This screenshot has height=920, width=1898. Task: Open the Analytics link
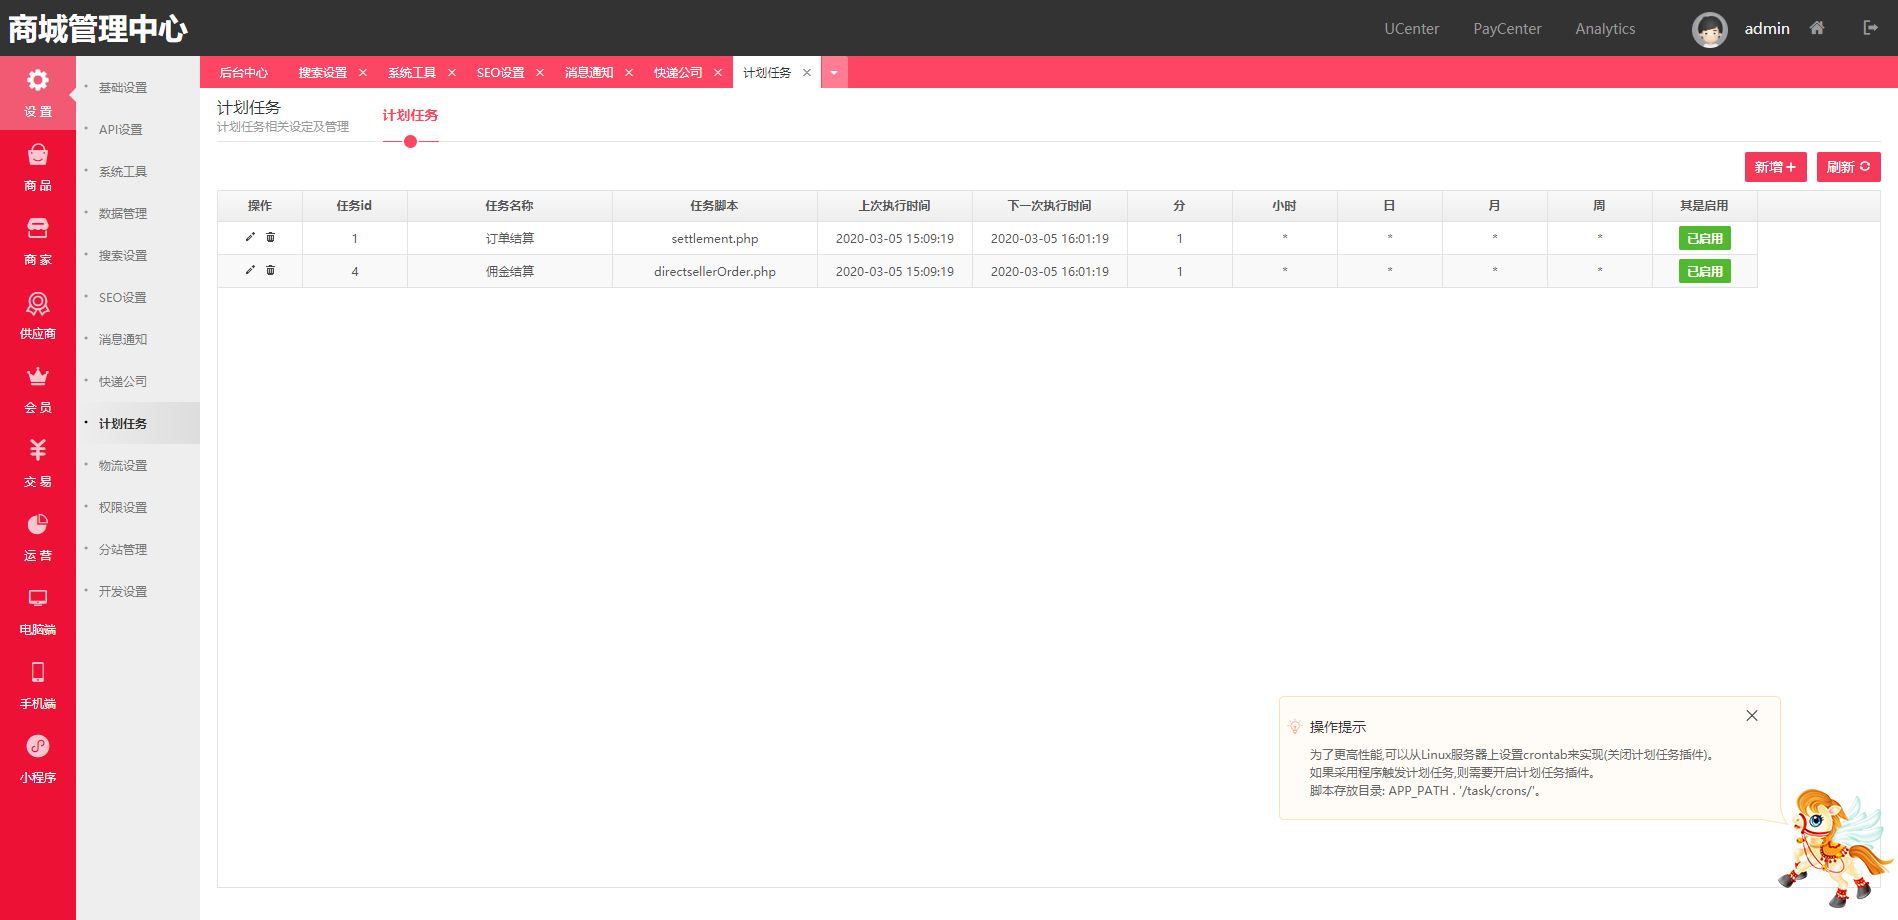pos(1605,29)
